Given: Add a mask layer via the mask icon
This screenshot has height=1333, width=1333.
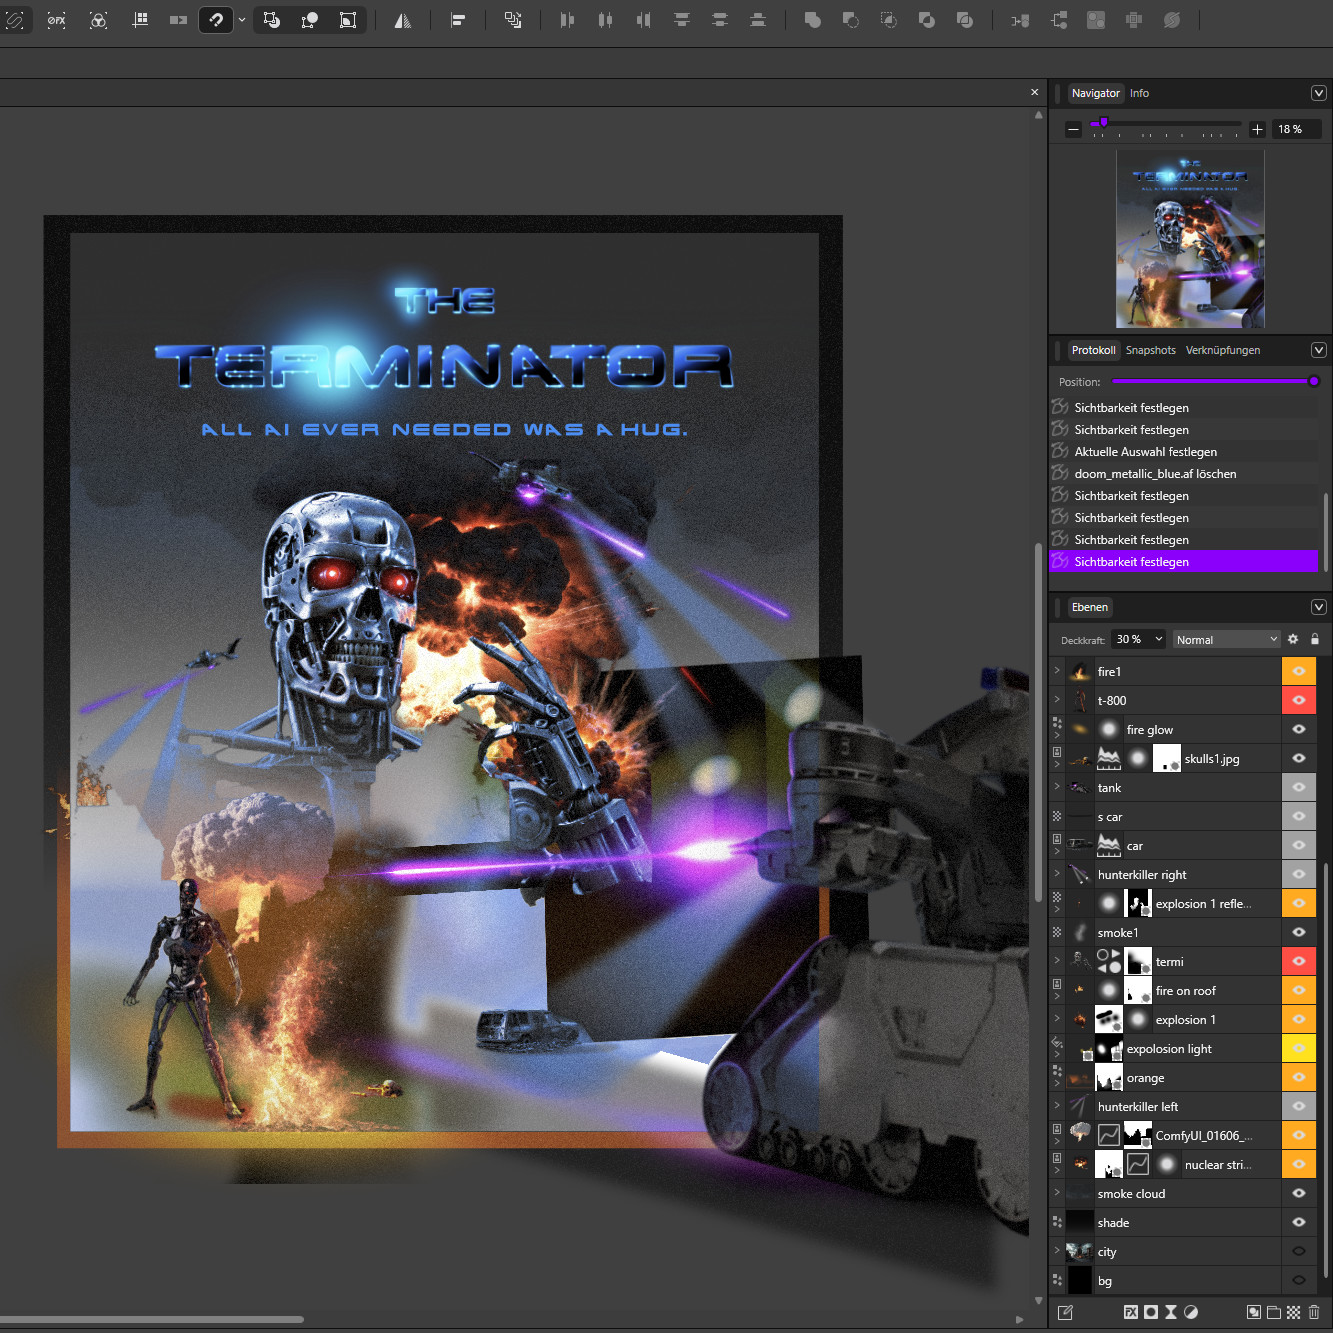Looking at the screenshot, I should (x=1151, y=1312).
